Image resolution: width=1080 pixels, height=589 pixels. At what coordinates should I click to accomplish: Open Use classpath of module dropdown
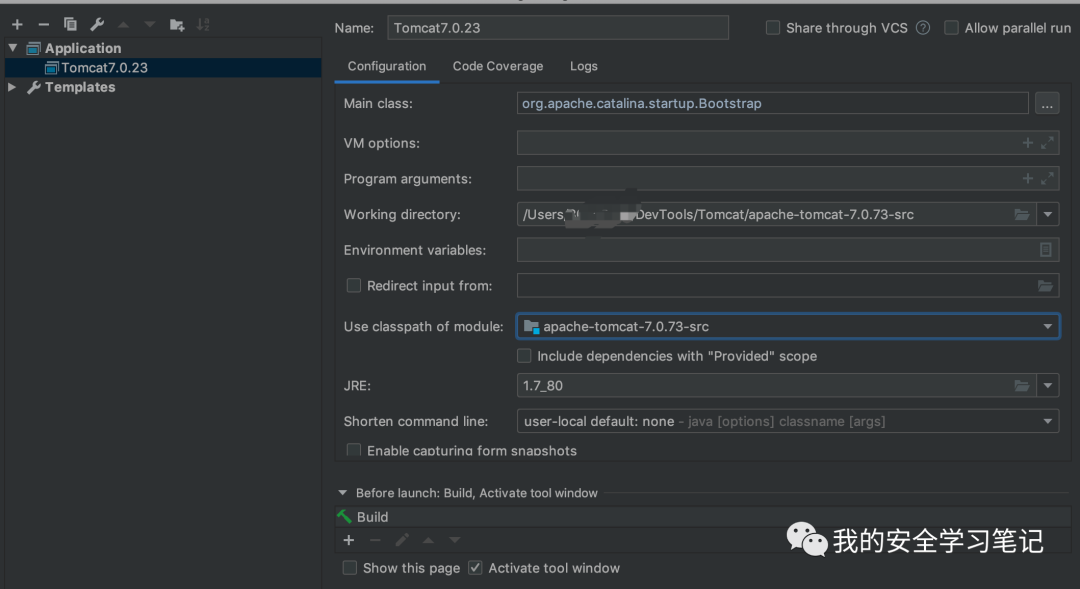click(x=1048, y=327)
